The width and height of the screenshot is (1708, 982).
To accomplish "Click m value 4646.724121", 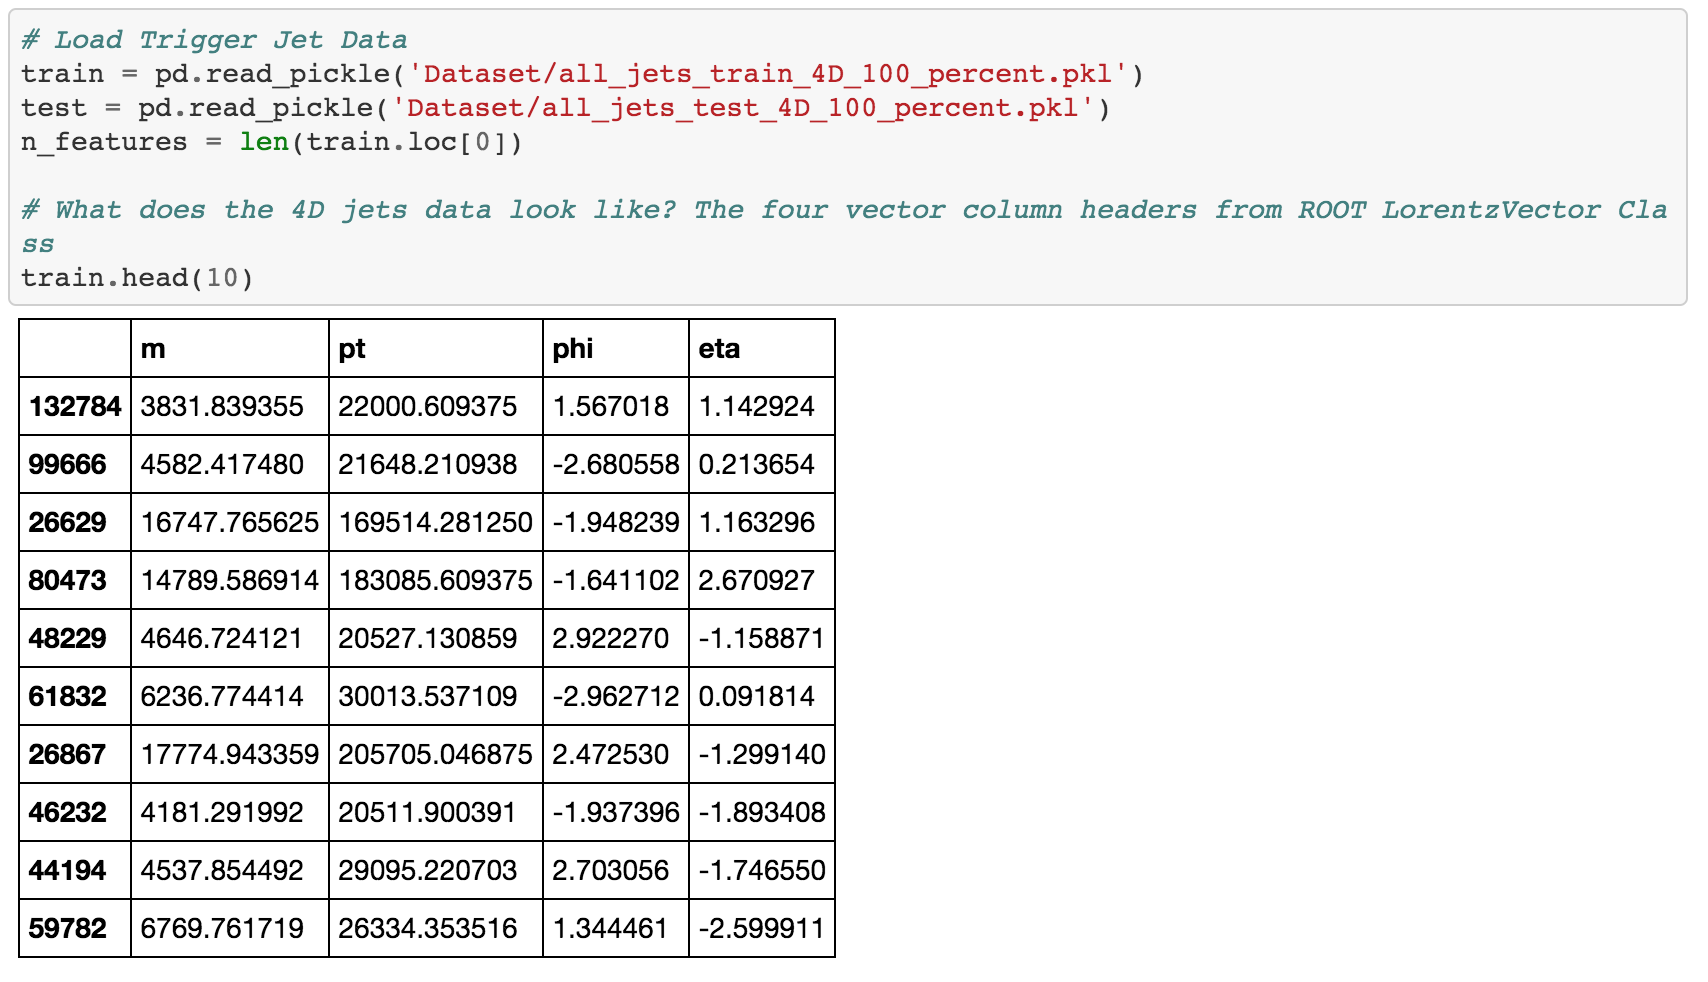I will tap(222, 638).
